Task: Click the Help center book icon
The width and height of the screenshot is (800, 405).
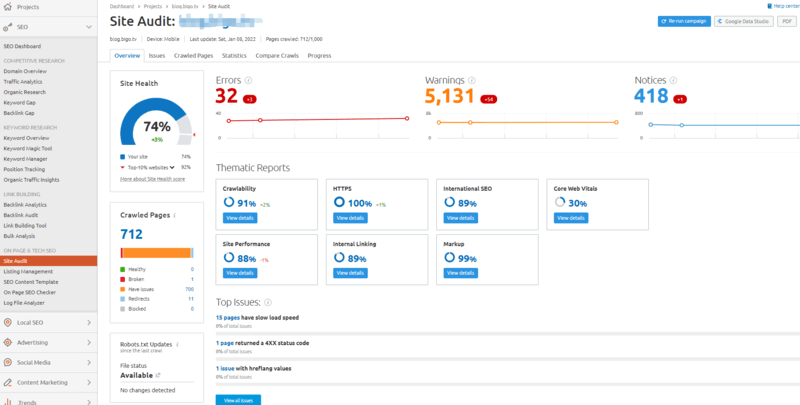Action: coord(770,6)
